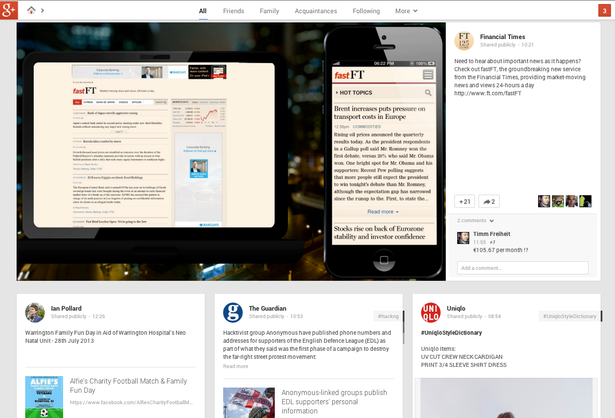Click the #hacking hashtag tag
The width and height of the screenshot is (615, 418).
(388, 316)
